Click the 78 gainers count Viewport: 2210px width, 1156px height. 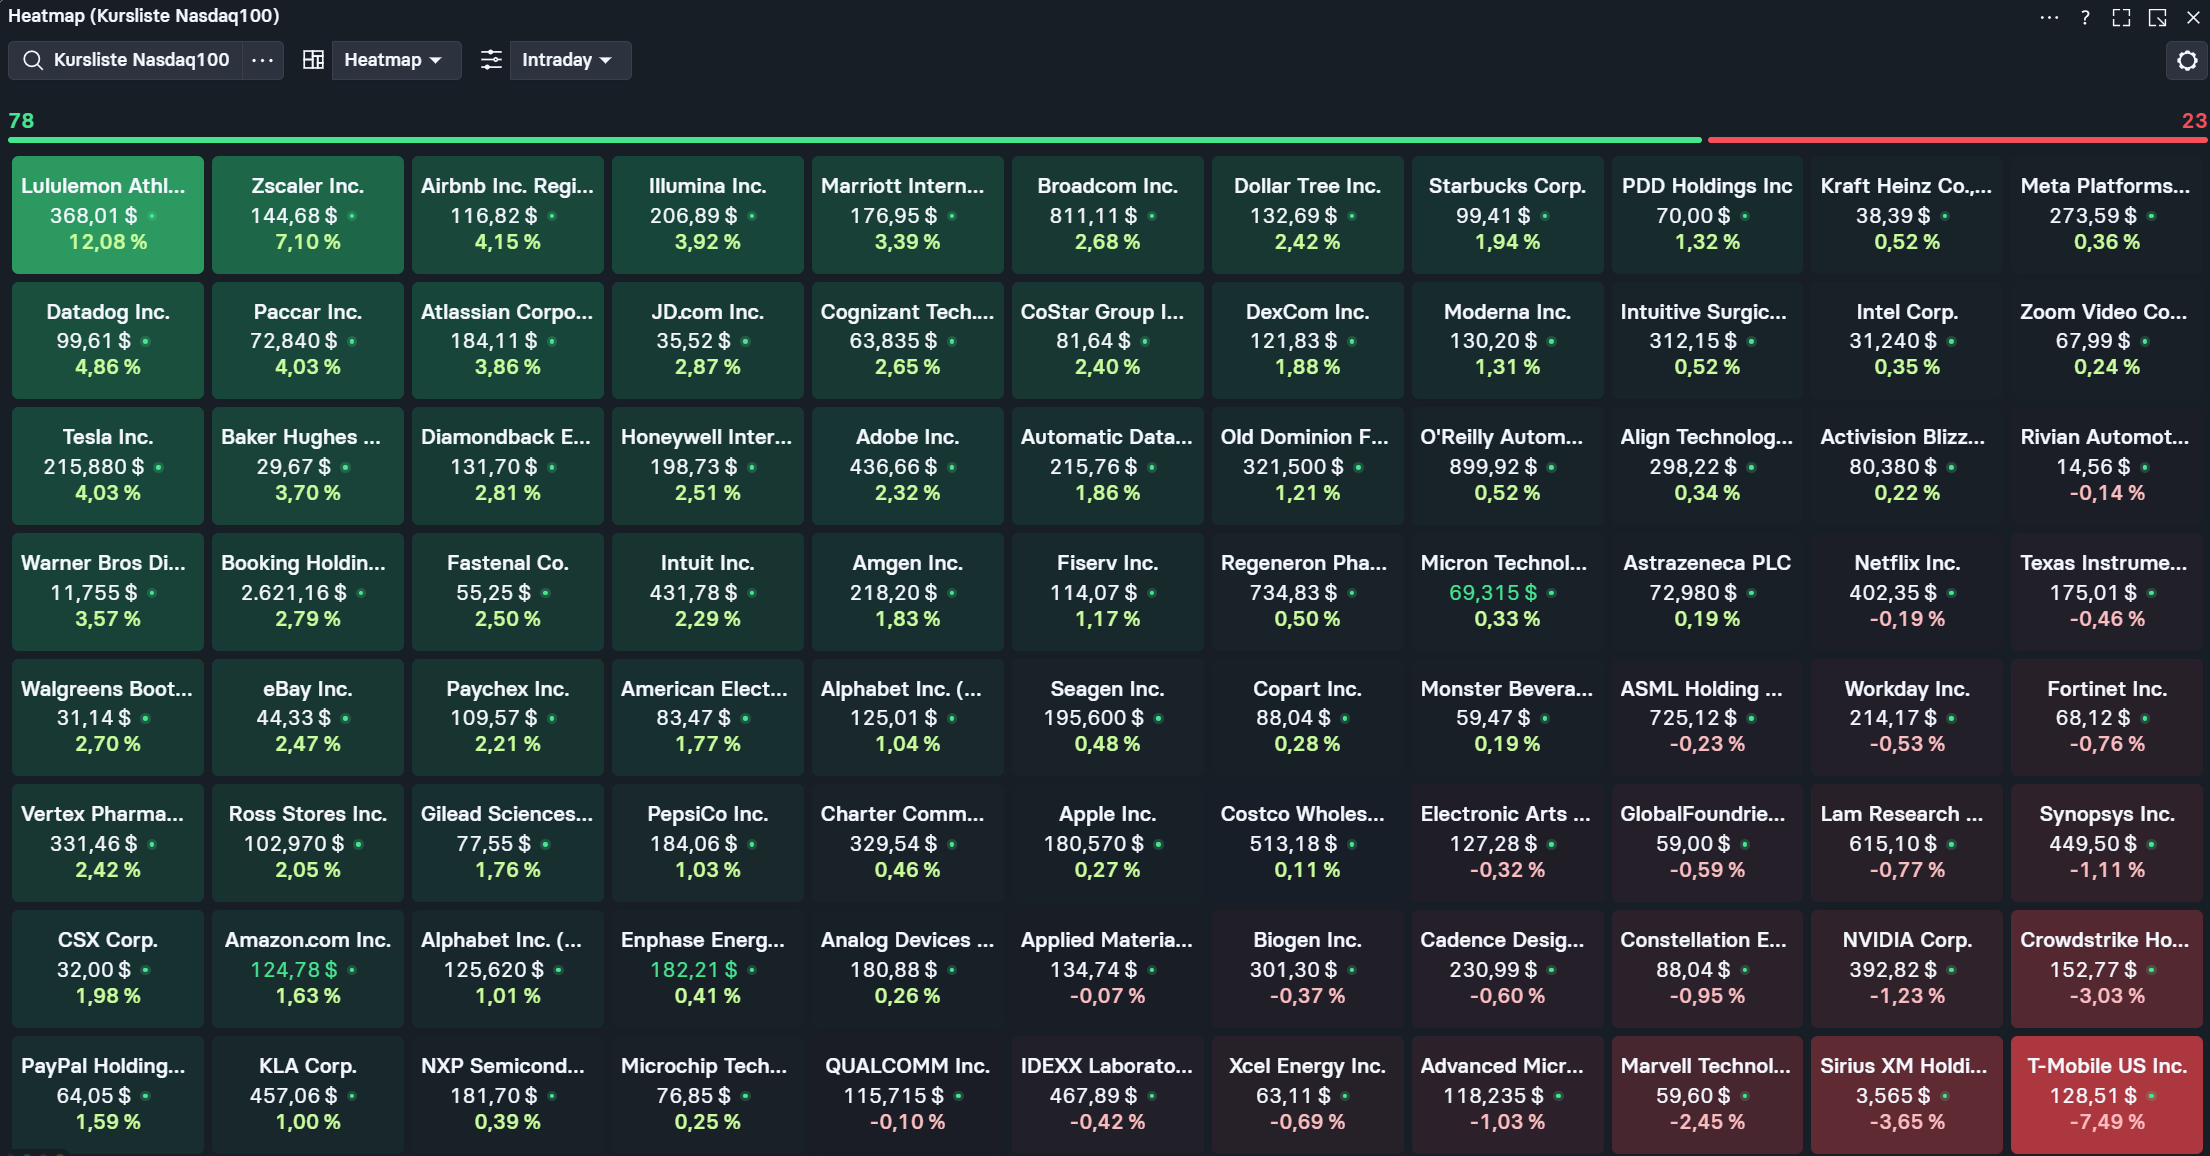[x=21, y=121]
